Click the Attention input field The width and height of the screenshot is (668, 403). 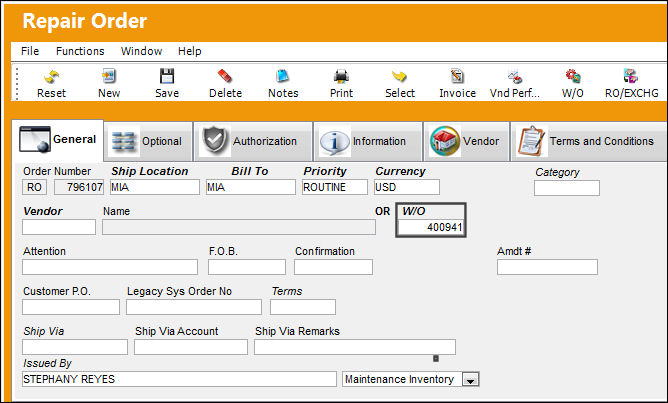(x=110, y=267)
